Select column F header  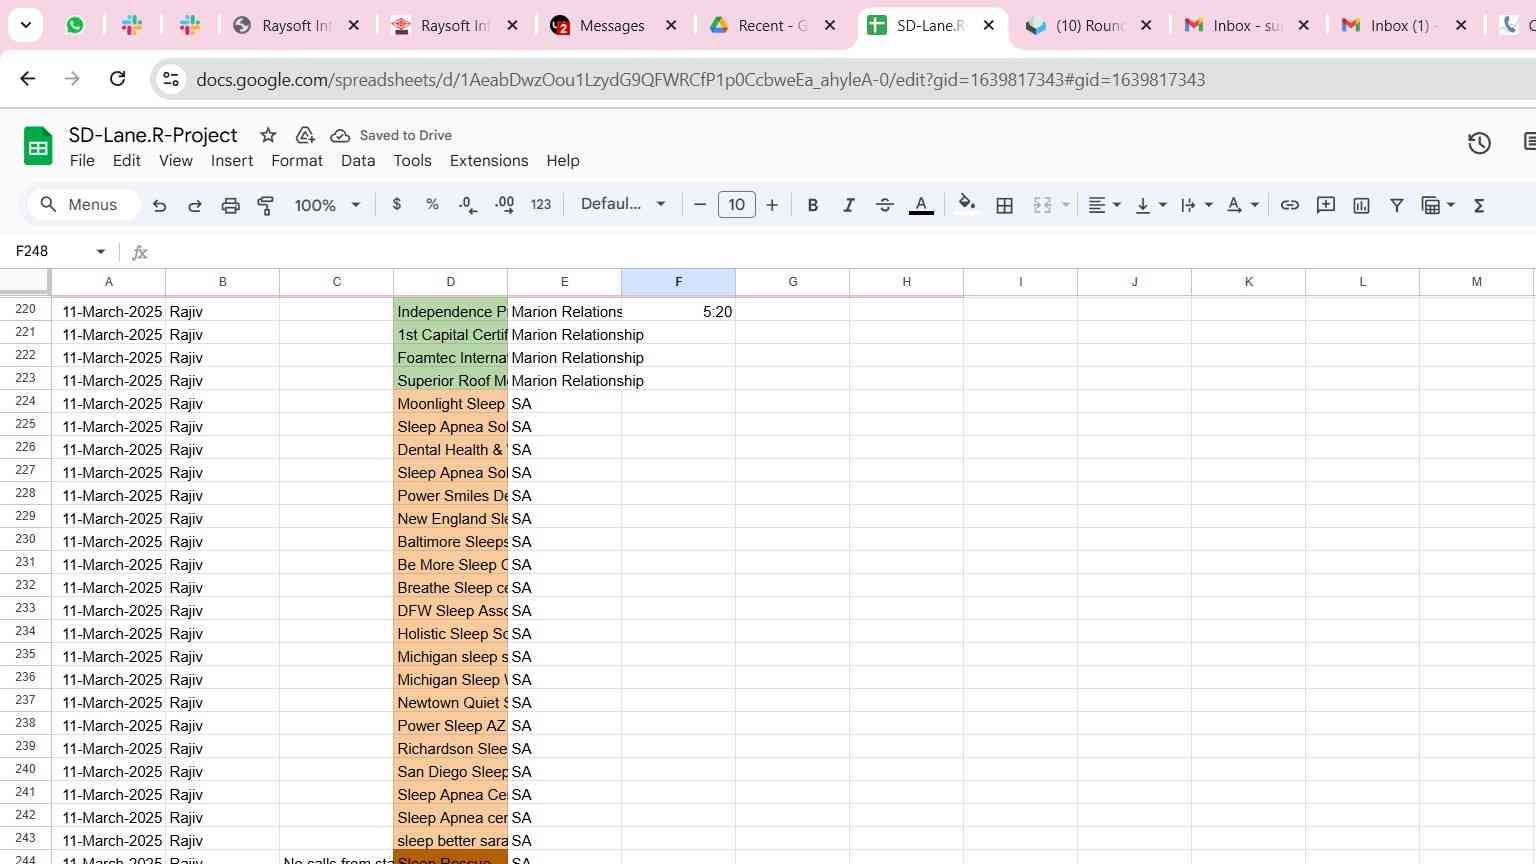pos(678,282)
